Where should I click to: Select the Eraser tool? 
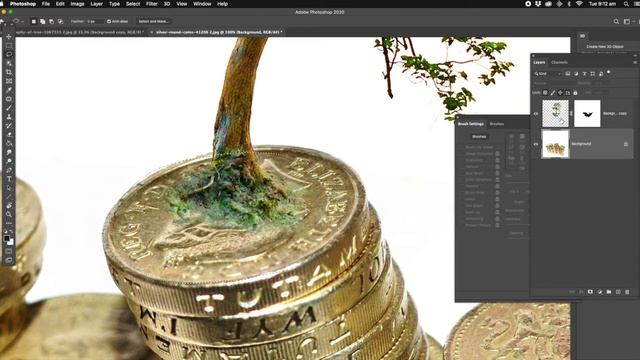[9, 135]
